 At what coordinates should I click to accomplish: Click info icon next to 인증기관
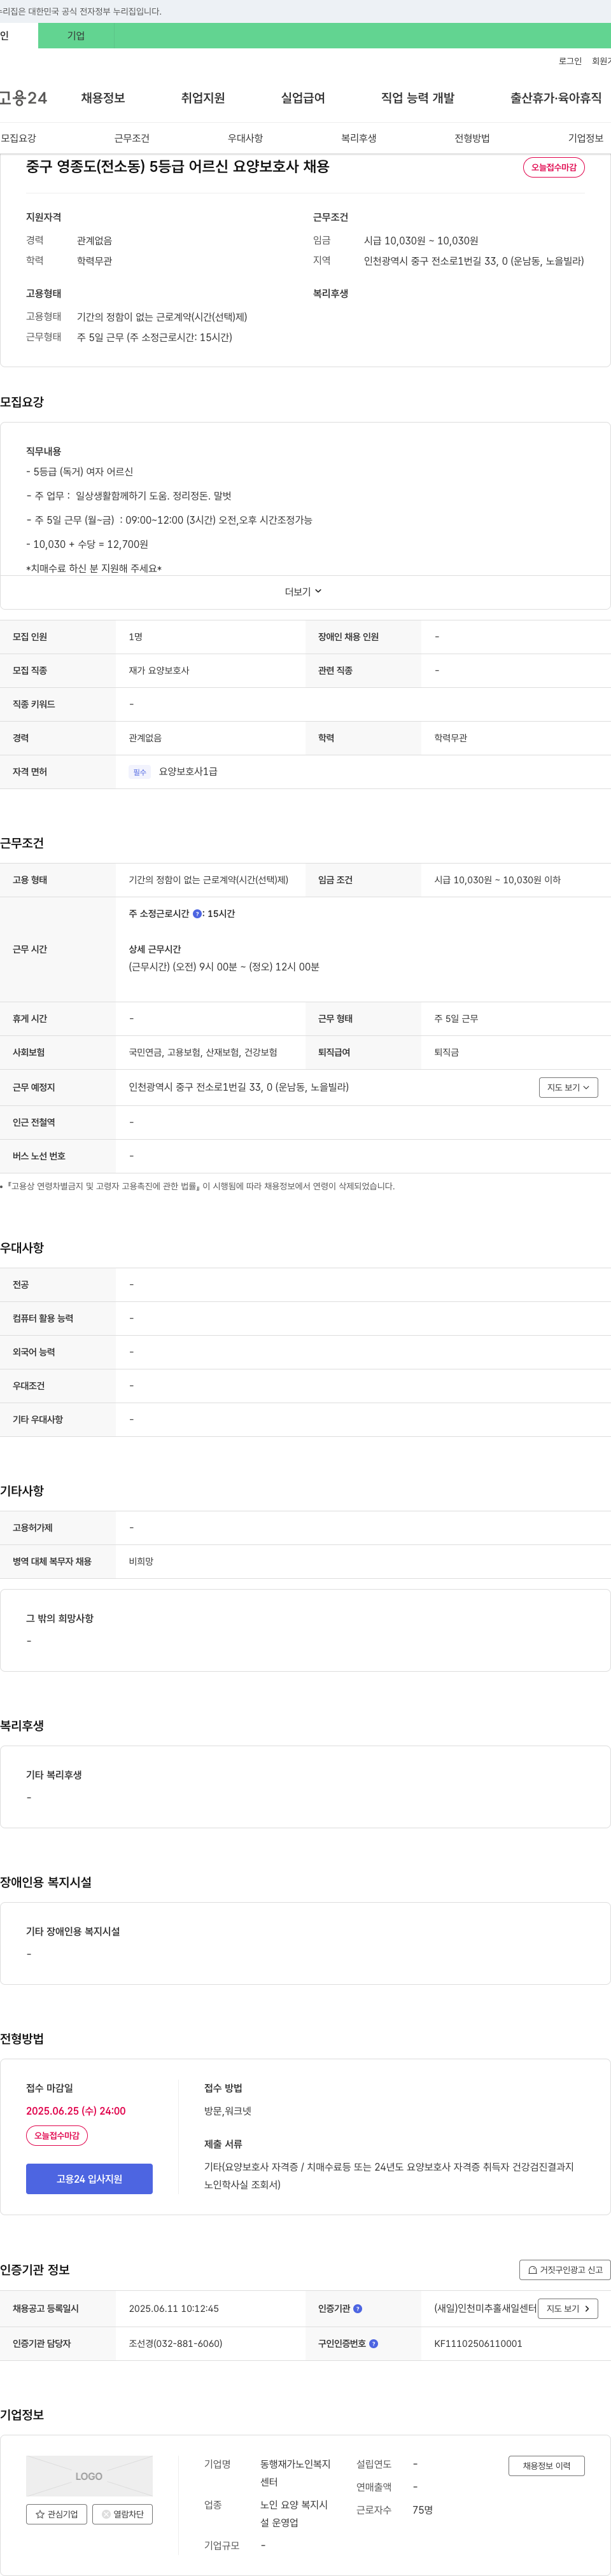(358, 2309)
